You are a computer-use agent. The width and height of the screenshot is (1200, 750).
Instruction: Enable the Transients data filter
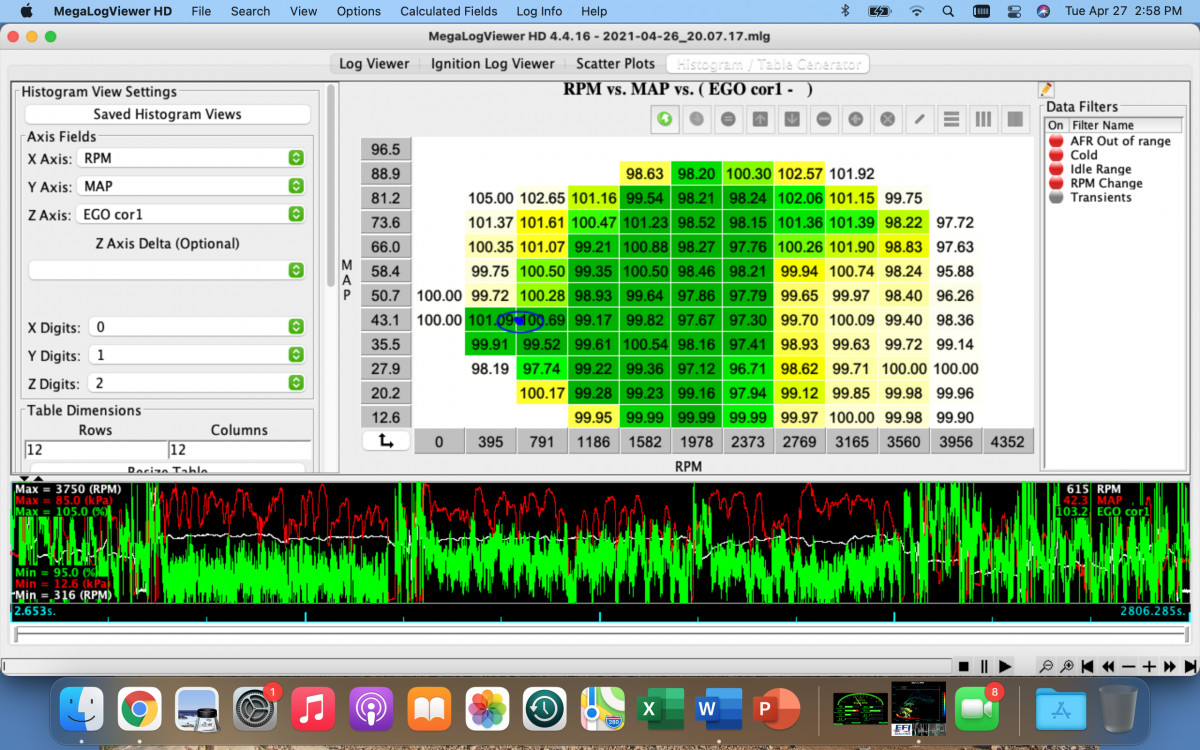click(1055, 197)
